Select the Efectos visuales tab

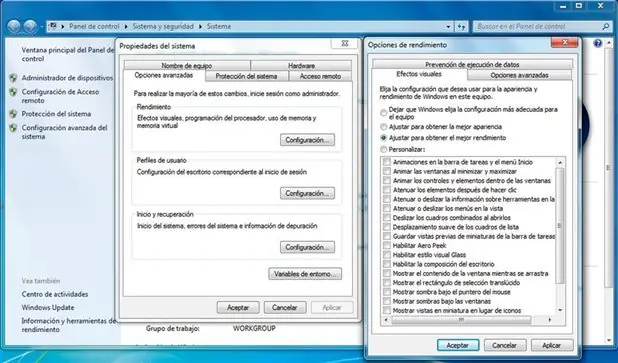[419, 74]
